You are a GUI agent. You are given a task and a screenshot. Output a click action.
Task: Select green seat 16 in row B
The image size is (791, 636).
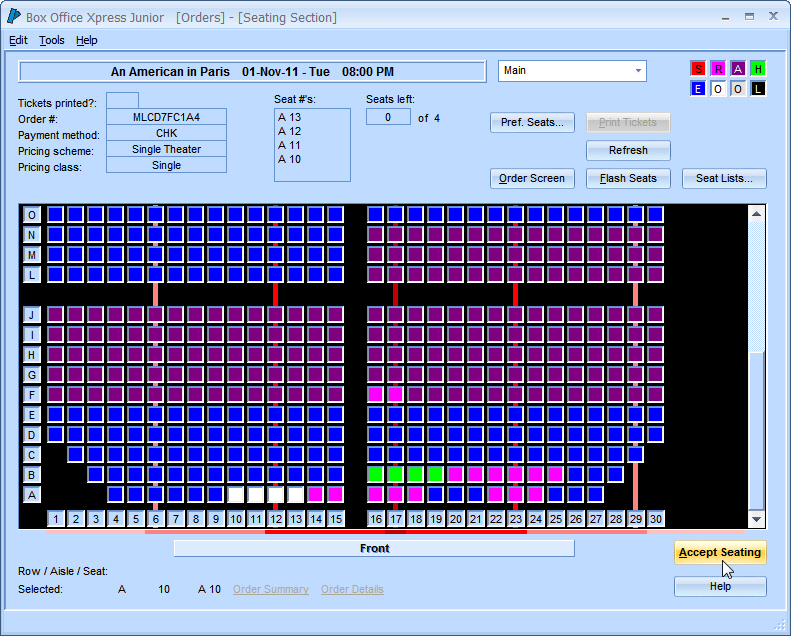click(376, 474)
